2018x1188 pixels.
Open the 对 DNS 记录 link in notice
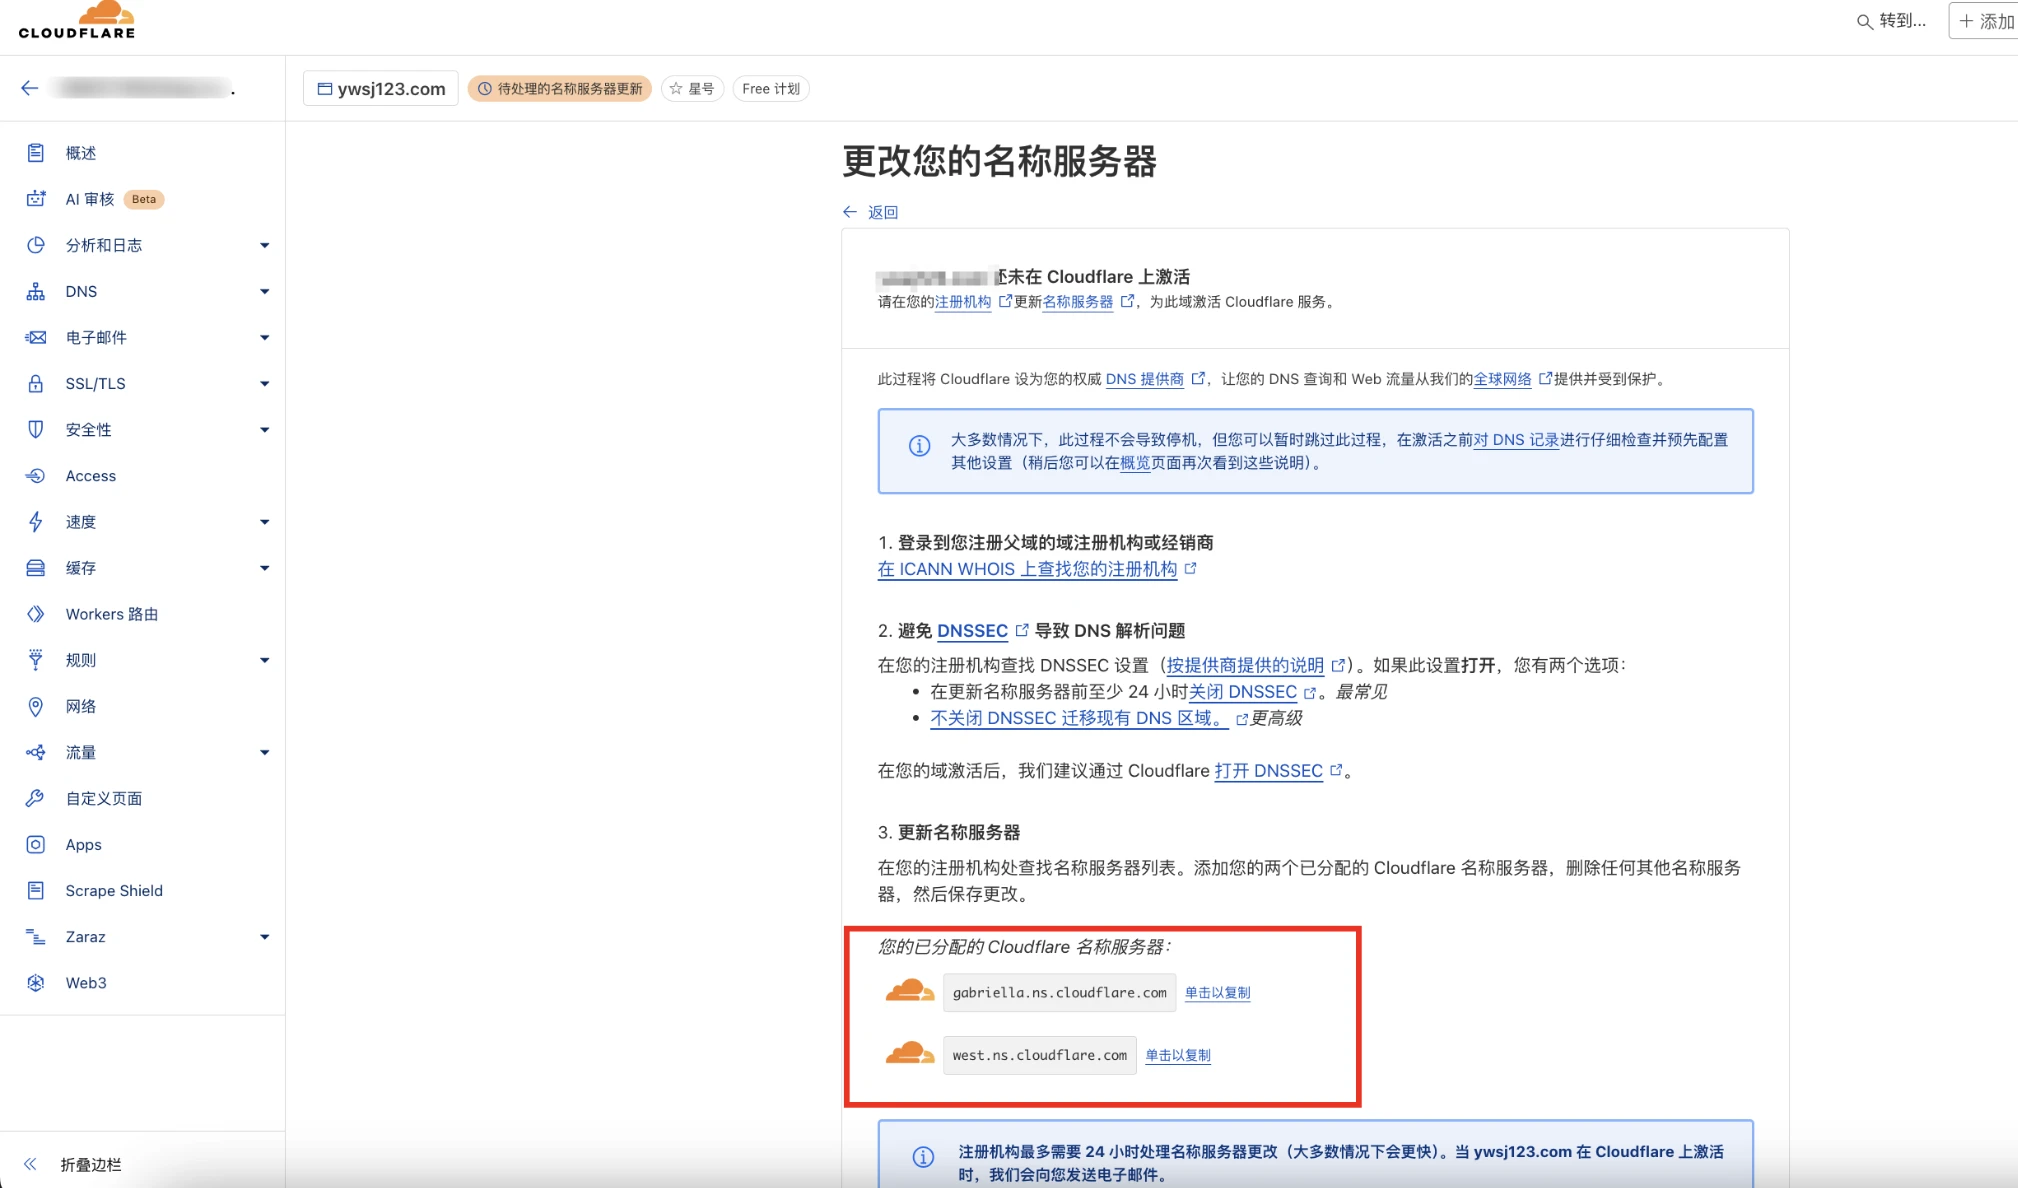pos(1516,440)
